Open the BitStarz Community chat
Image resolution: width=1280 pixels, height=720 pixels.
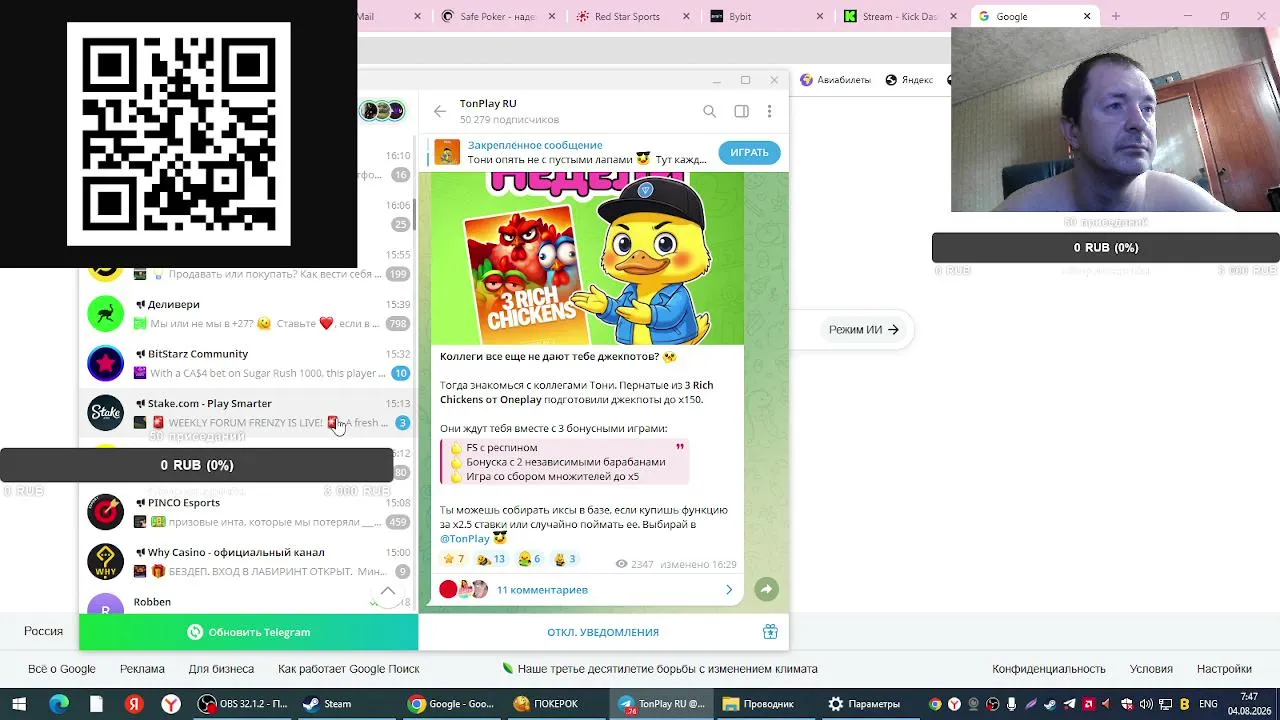pos(249,363)
